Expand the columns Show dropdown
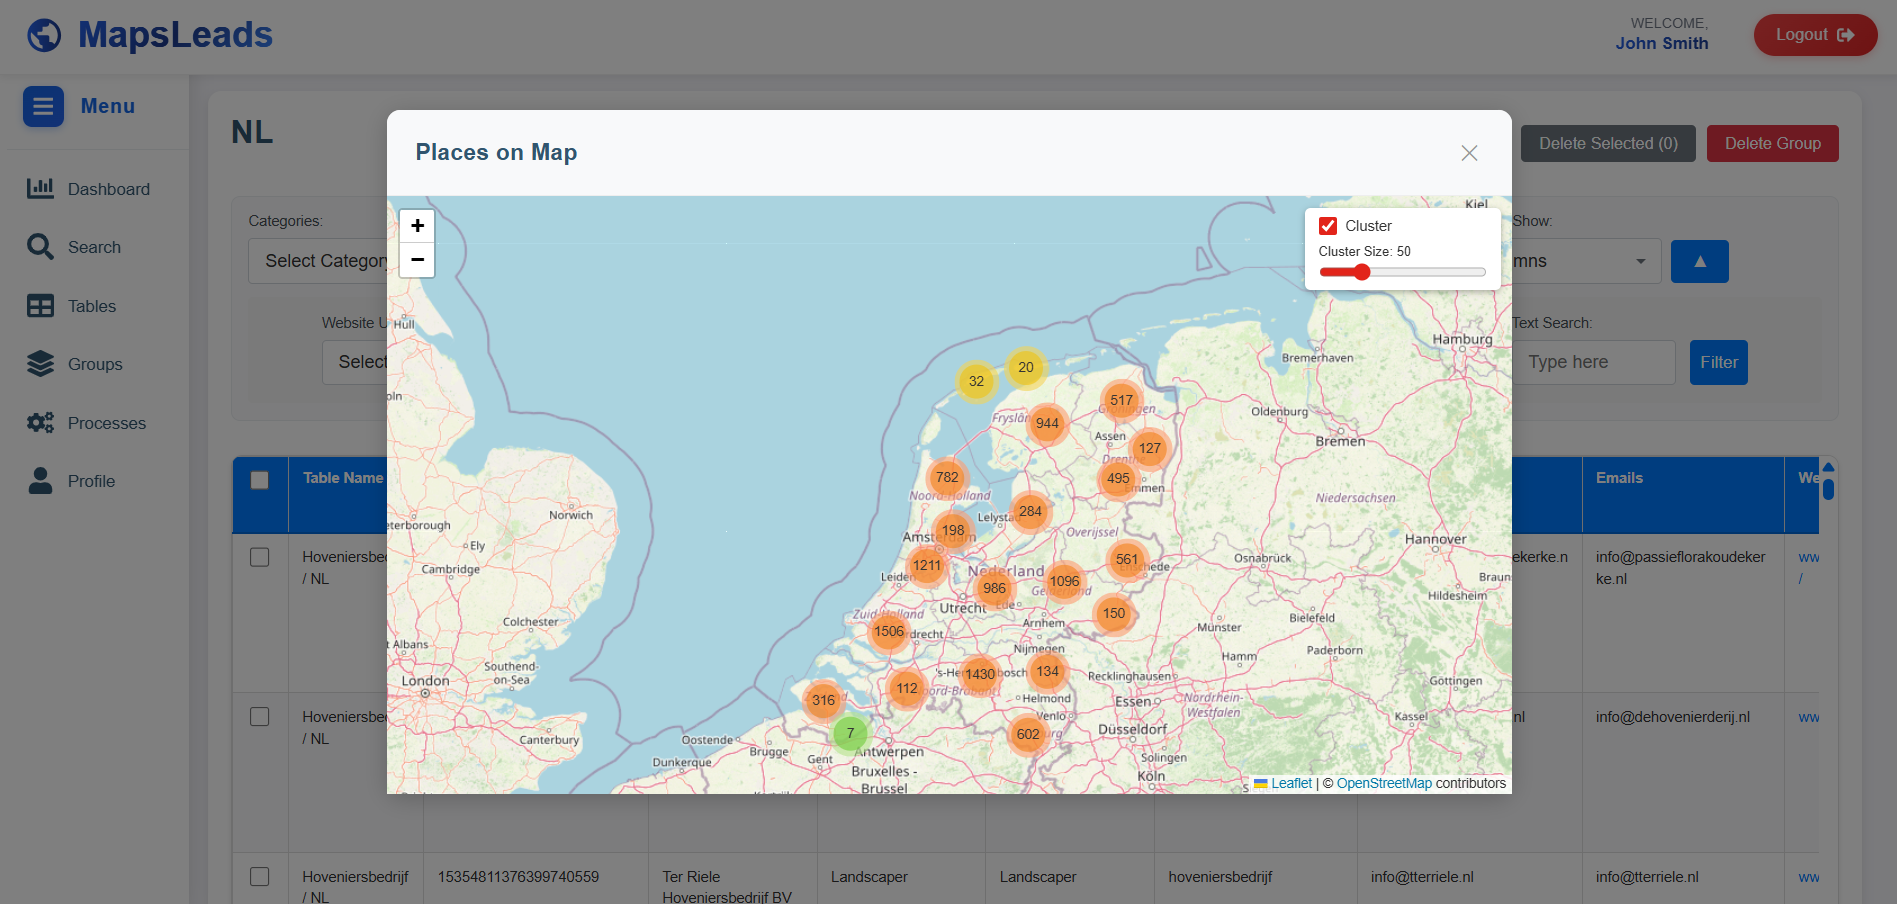The image size is (1897, 904). 1585,261
